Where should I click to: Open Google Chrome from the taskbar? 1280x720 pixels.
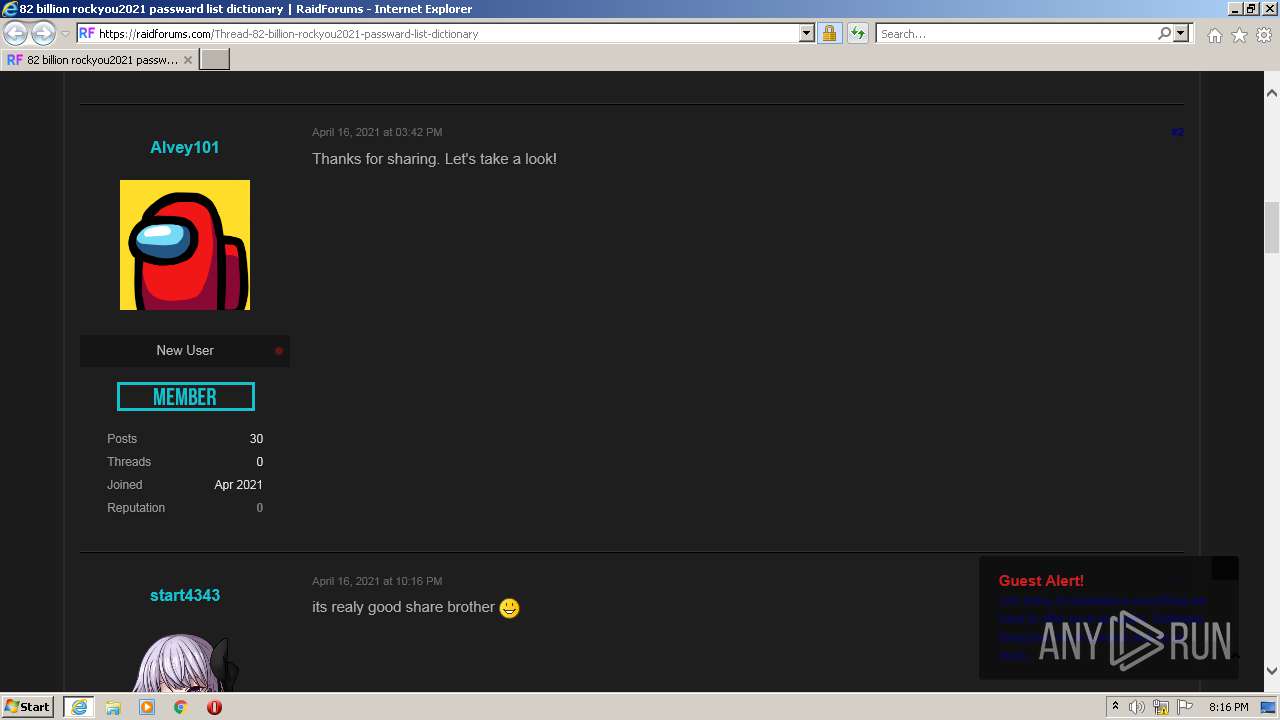coord(181,707)
